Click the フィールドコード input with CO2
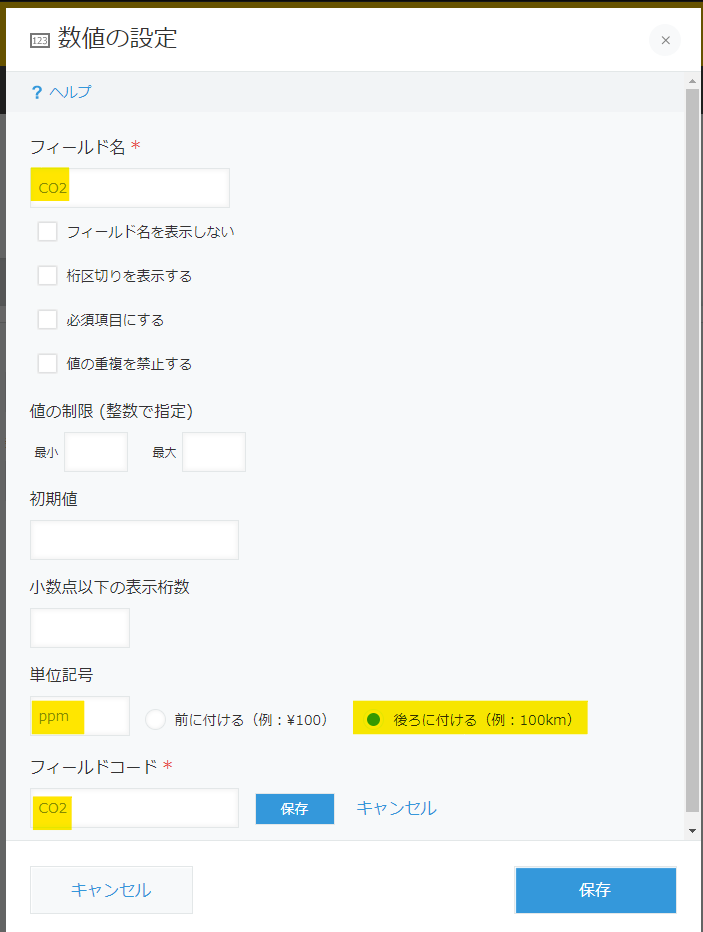This screenshot has height=932, width=703. tap(134, 808)
